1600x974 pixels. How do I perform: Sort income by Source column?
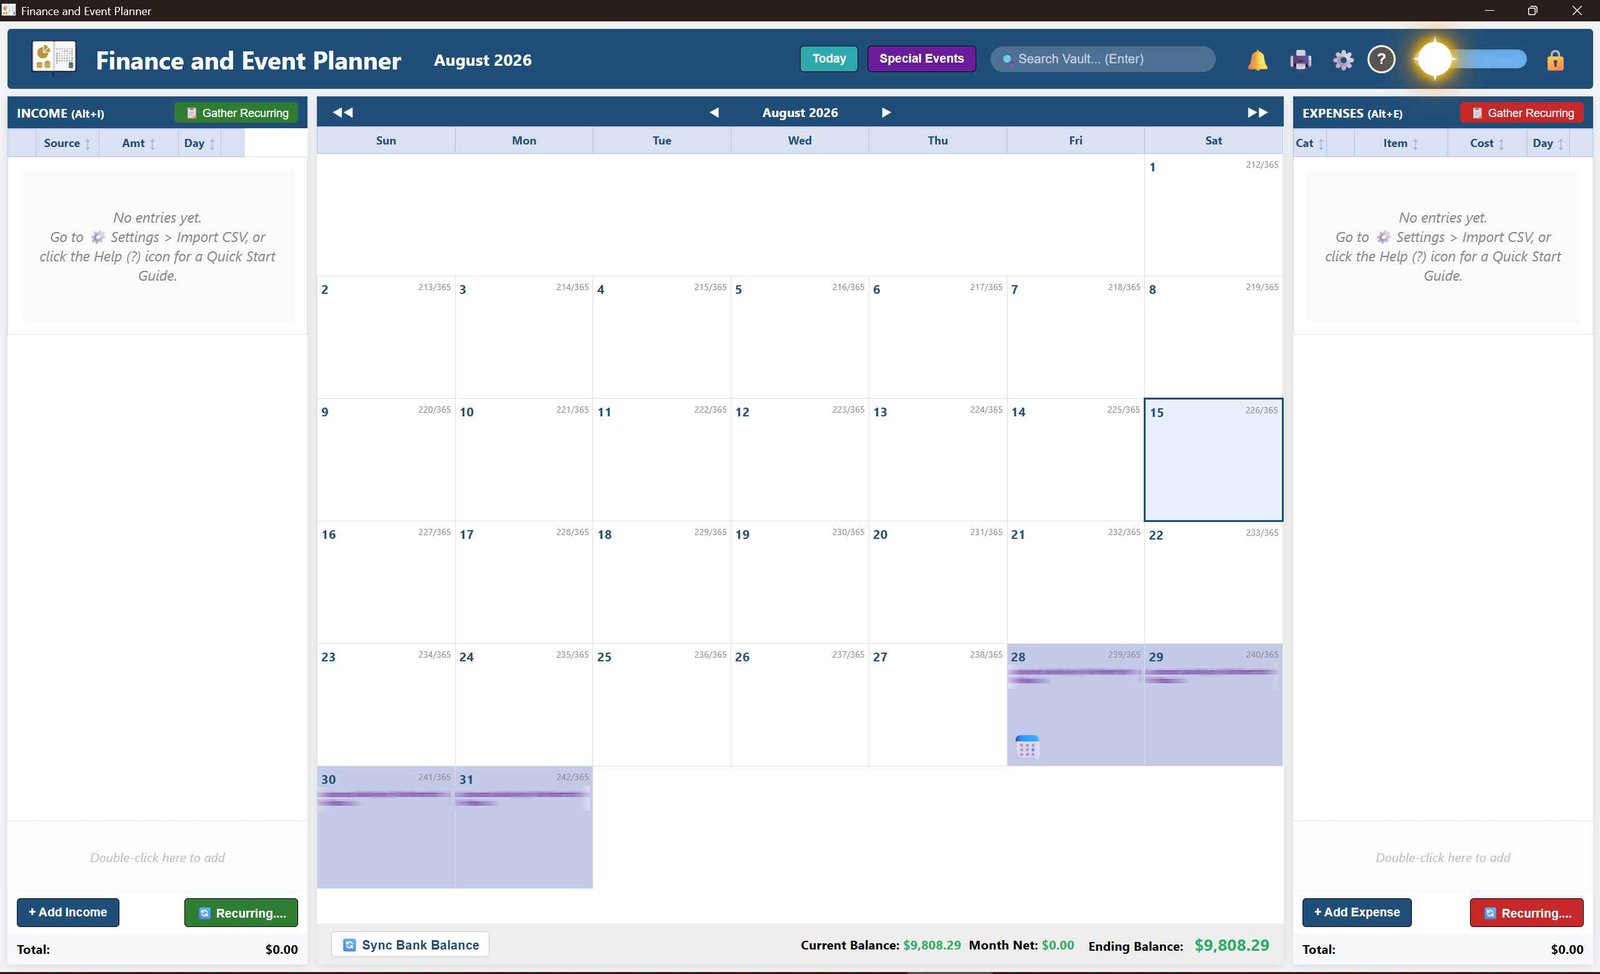[67, 143]
